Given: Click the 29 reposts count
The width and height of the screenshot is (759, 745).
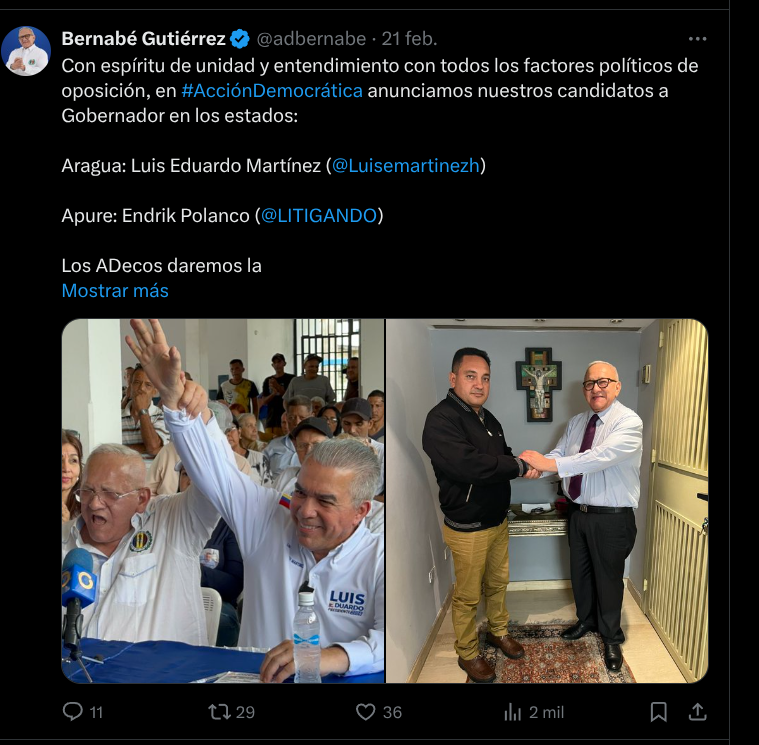Looking at the screenshot, I should 245,712.
